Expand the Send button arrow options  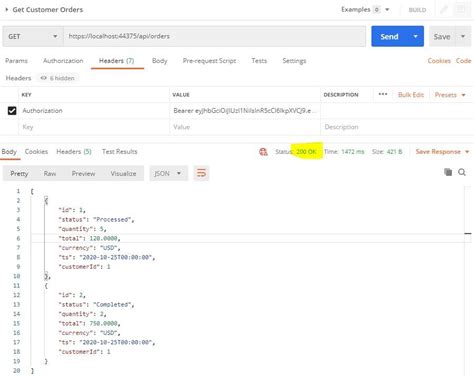415,36
